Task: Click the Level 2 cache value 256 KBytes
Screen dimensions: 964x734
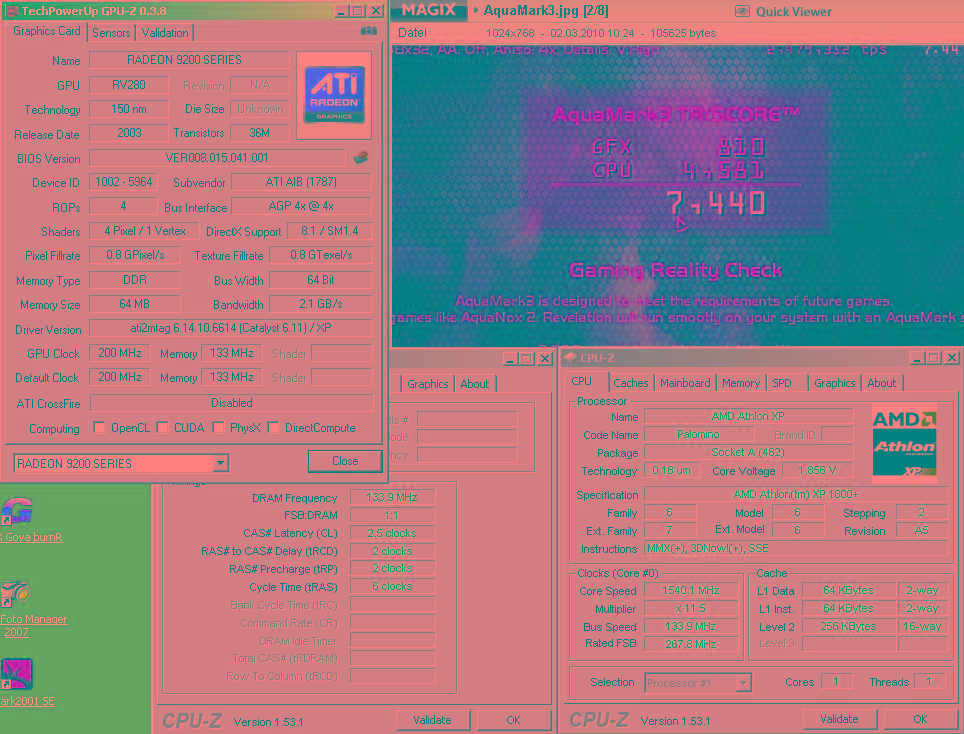Action: point(848,626)
